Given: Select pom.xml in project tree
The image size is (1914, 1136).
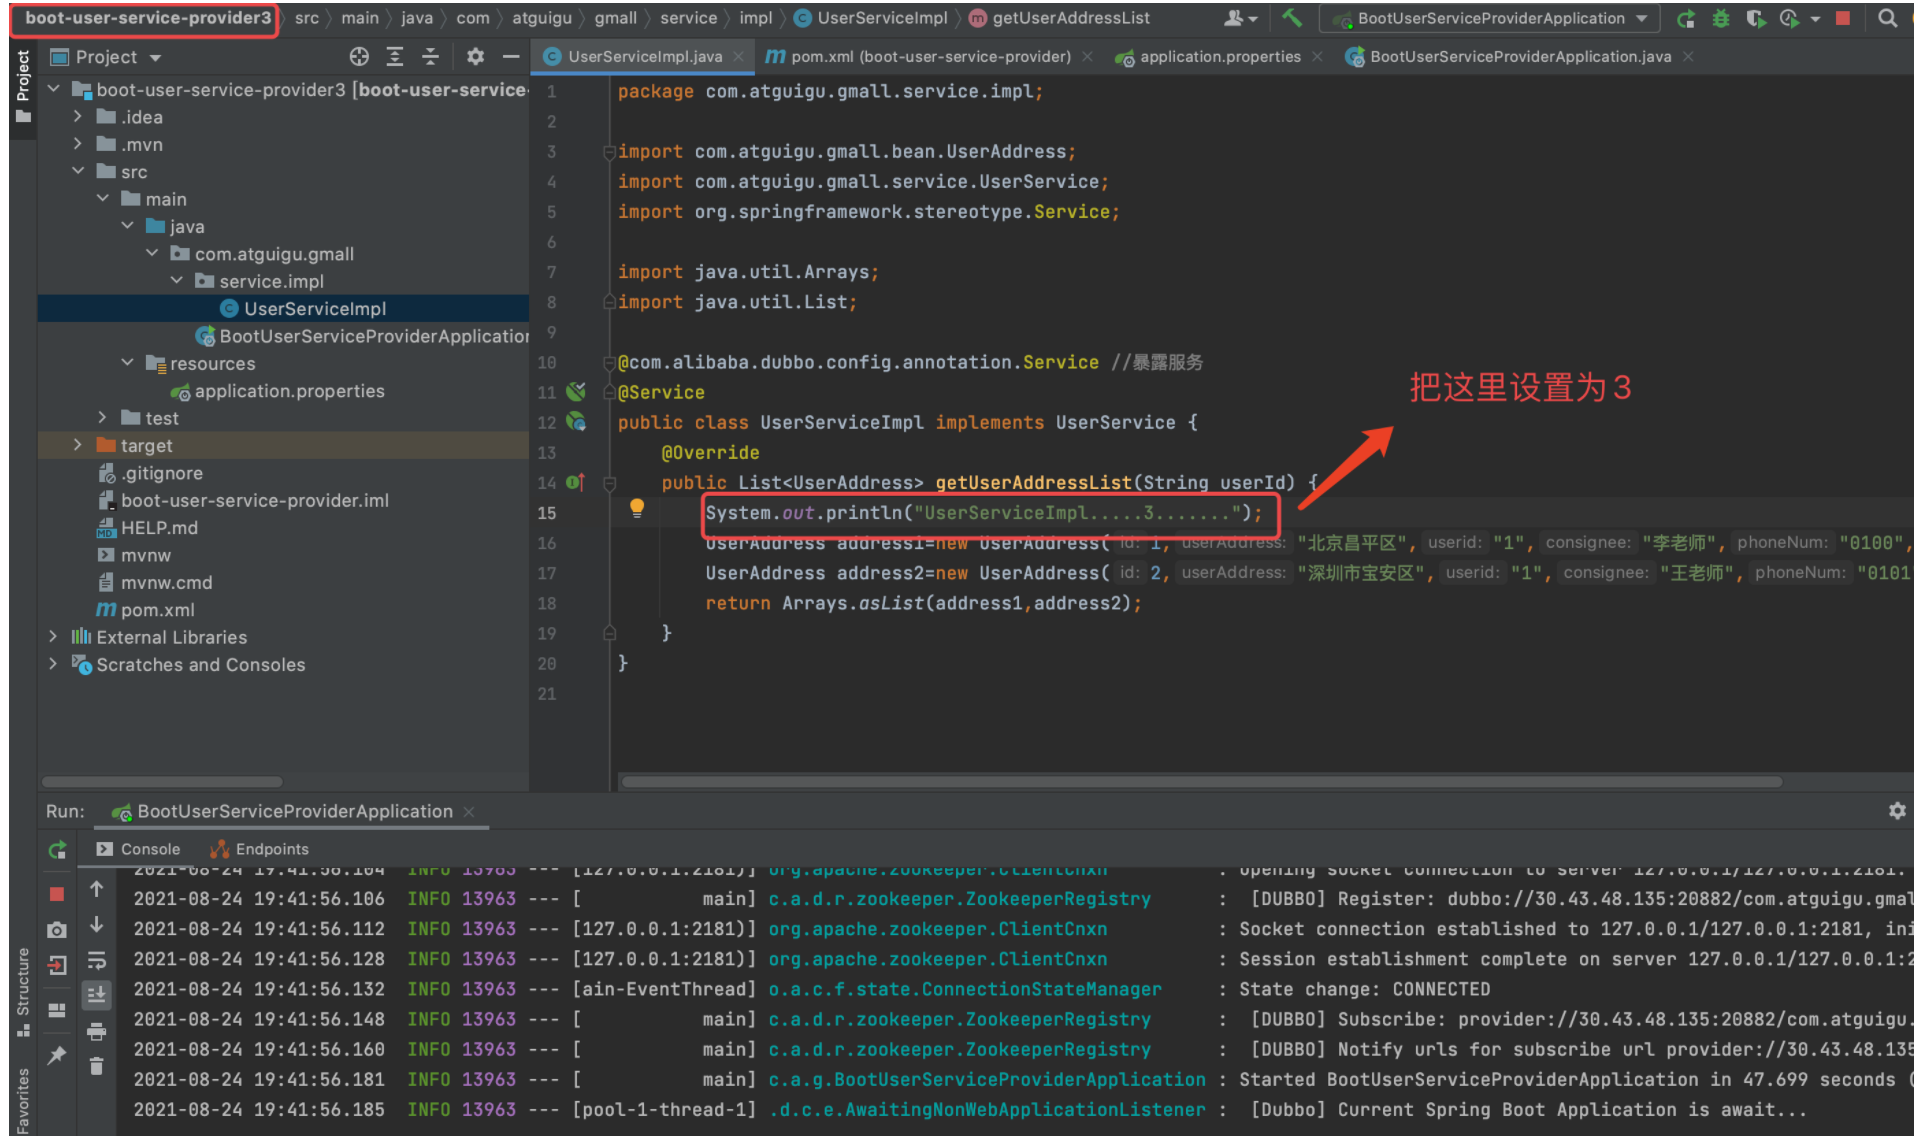Looking at the screenshot, I should pyautogui.click(x=146, y=610).
